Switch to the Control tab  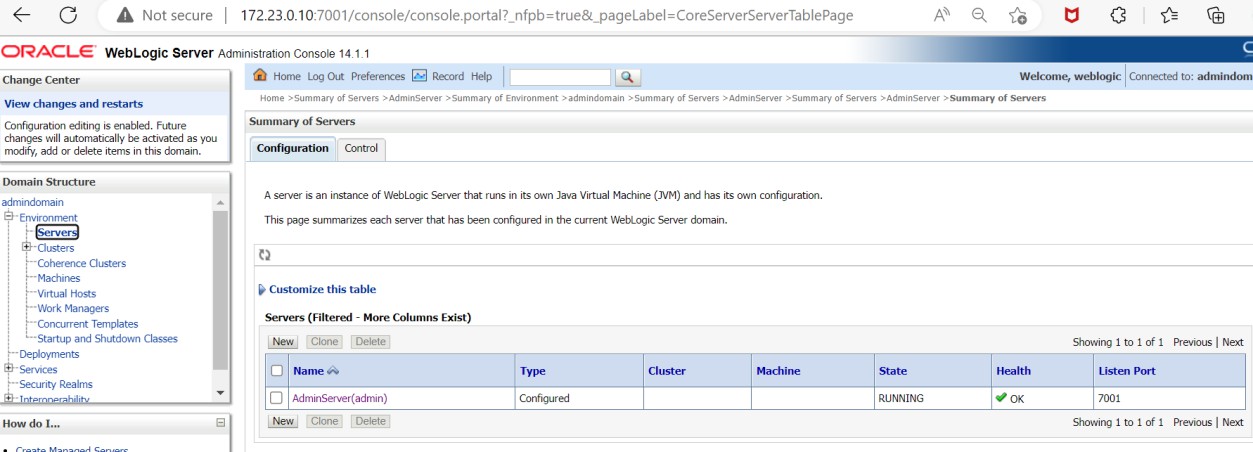click(x=361, y=148)
